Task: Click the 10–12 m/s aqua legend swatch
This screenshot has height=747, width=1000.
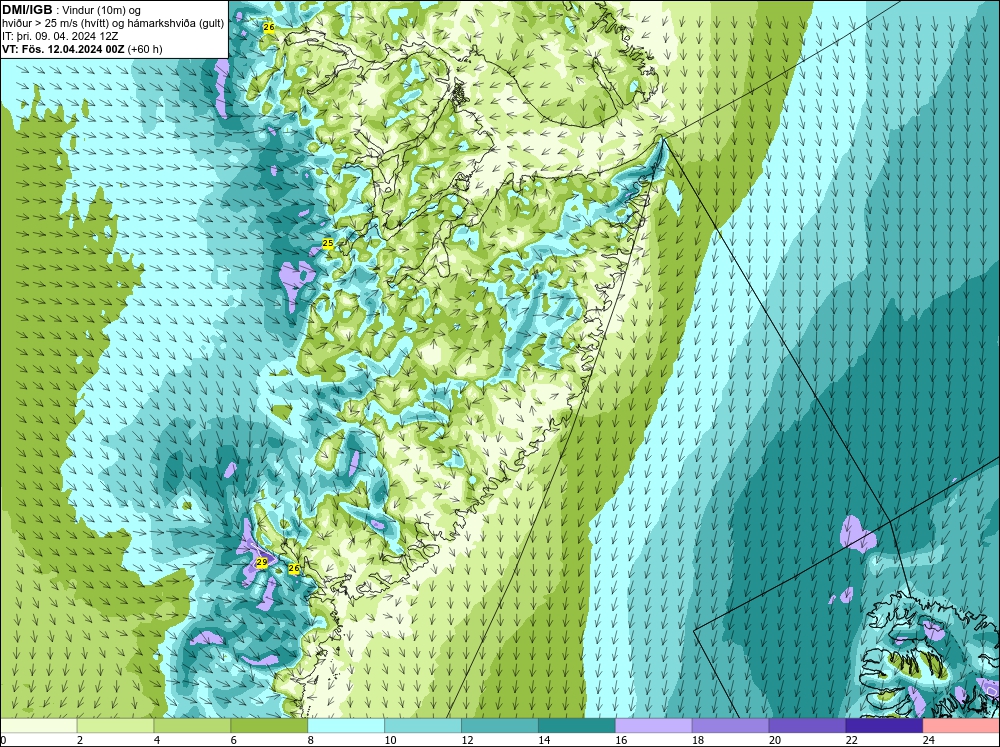Action: (x=423, y=726)
